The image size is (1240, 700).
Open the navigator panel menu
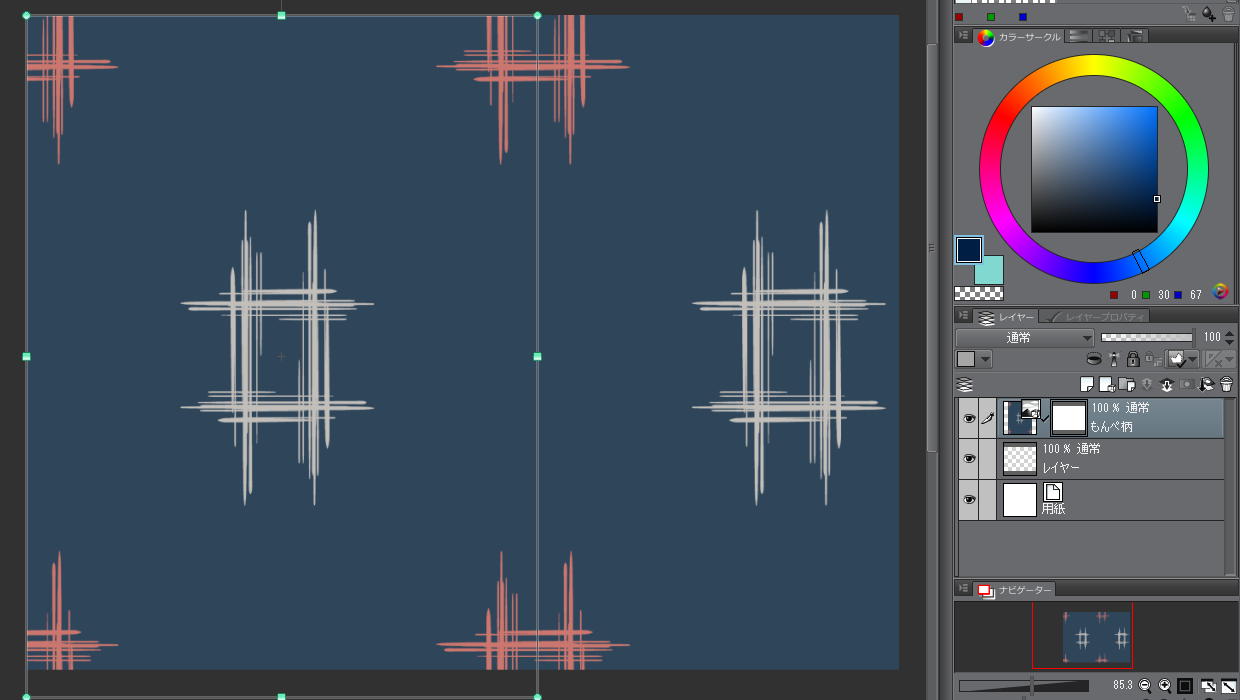coord(963,590)
